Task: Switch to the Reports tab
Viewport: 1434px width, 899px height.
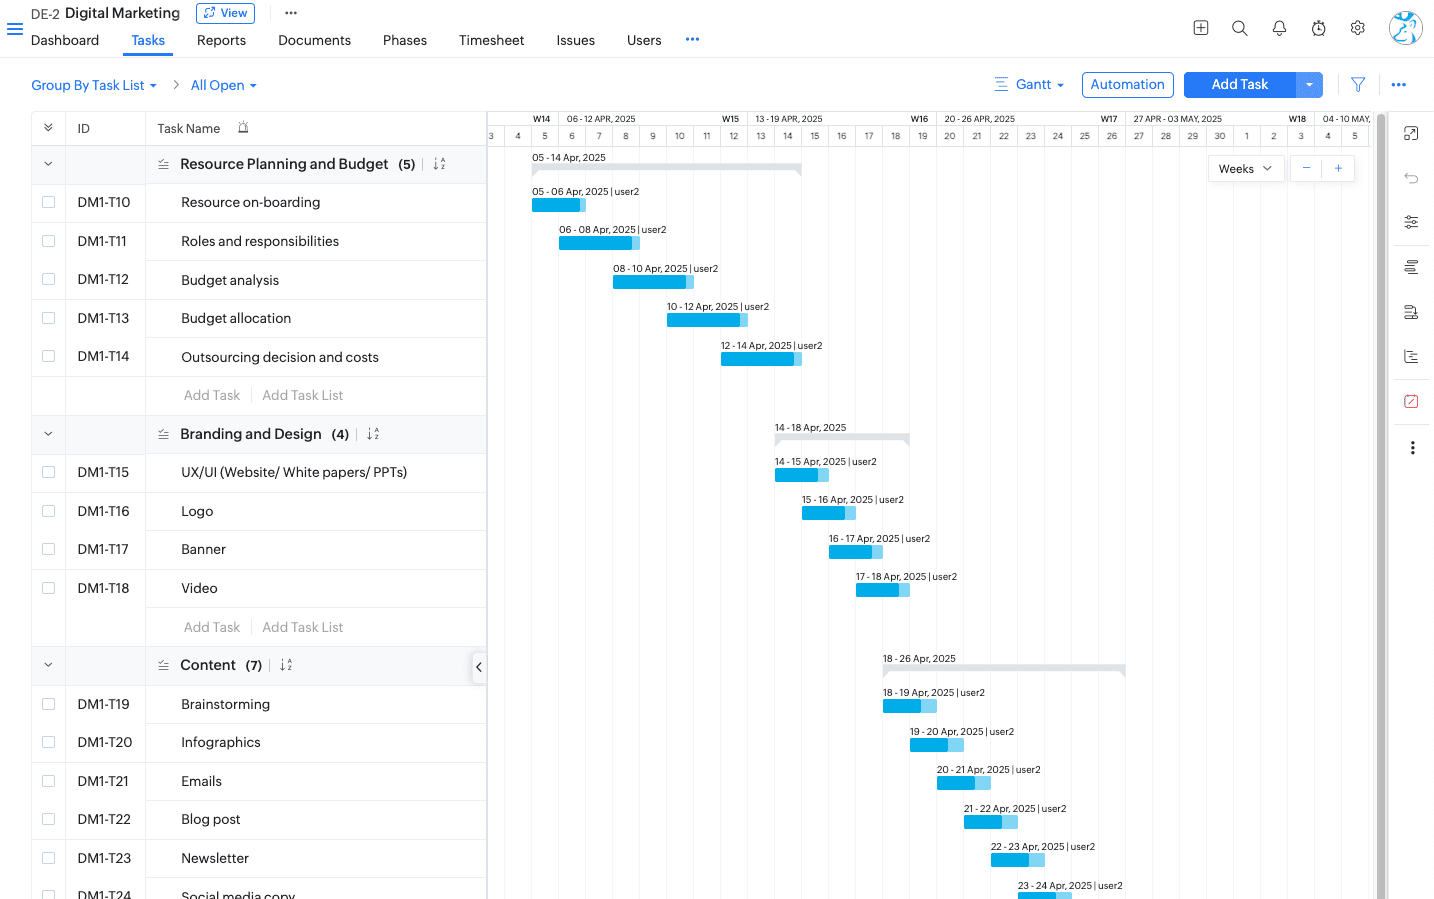Action: (221, 40)
